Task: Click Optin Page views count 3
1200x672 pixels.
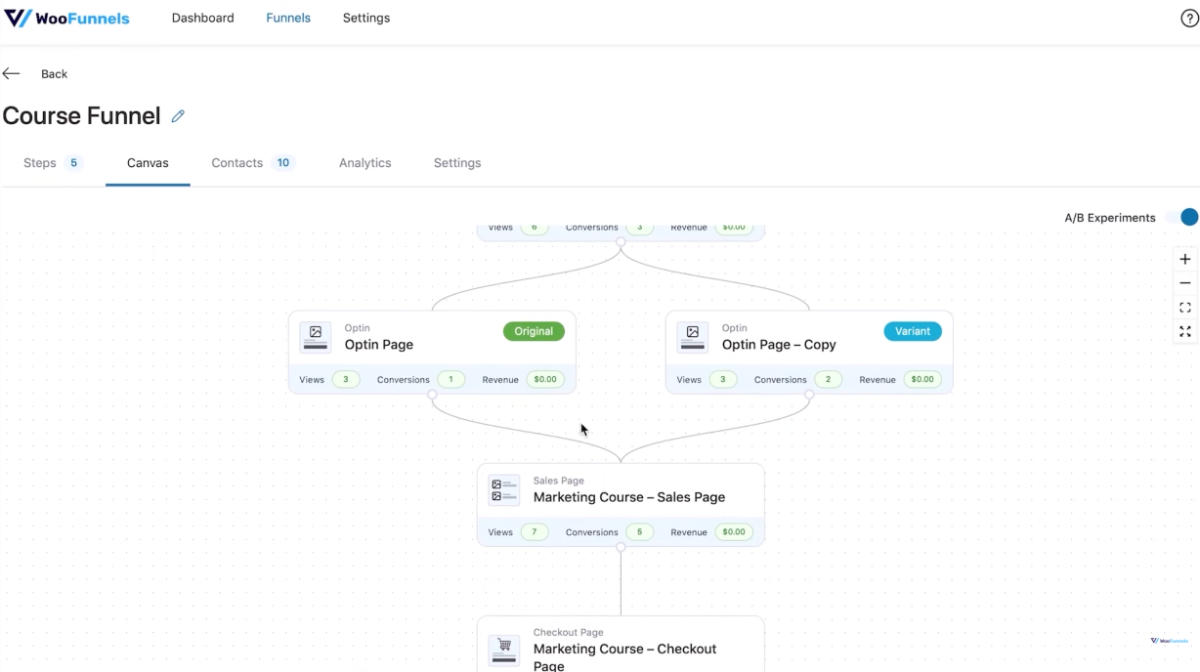Action: (x=346, y=380)
